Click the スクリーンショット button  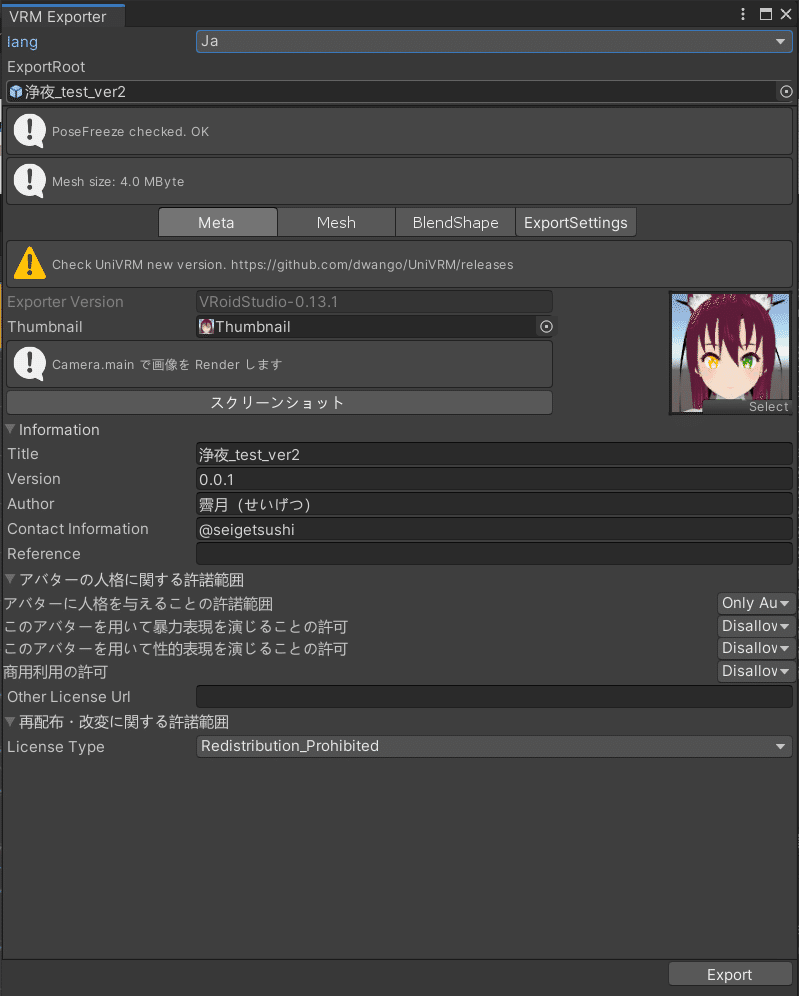(x=279, y=403)
